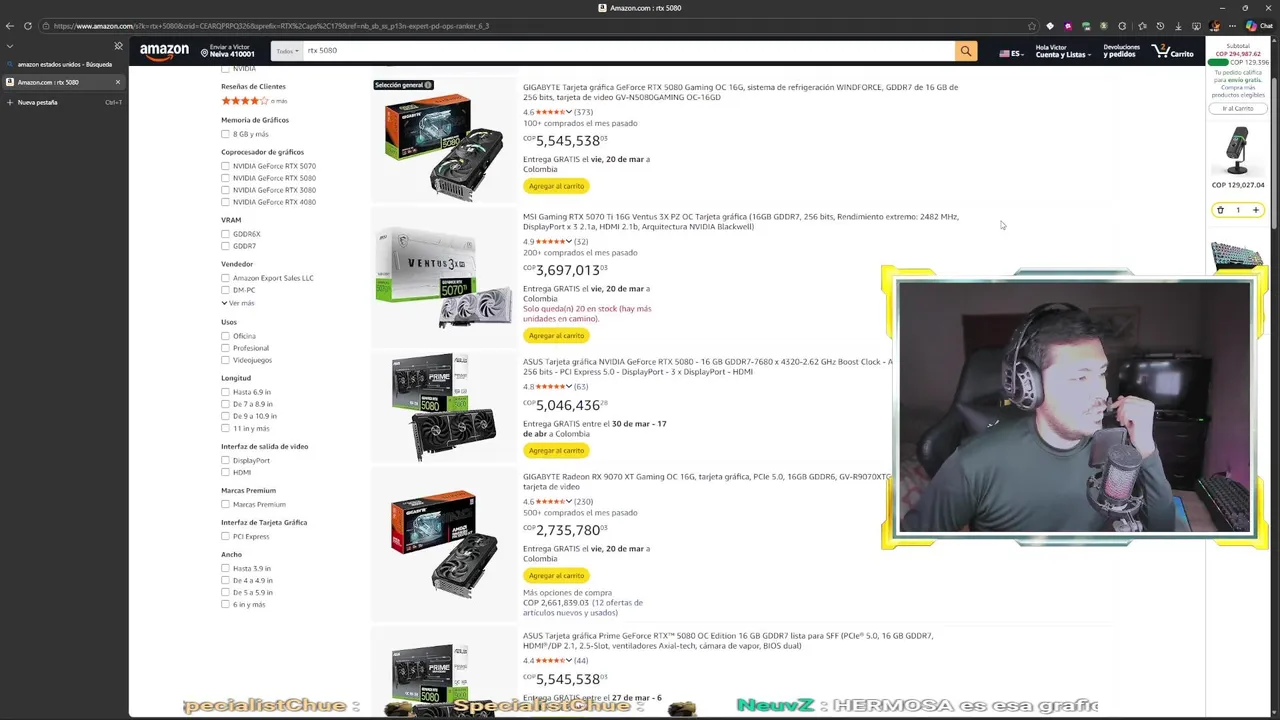The width and height of the screenshot is (1280, 720).
Task: Click the search icon of the Búsqueda tab
Action: point(9,64)
